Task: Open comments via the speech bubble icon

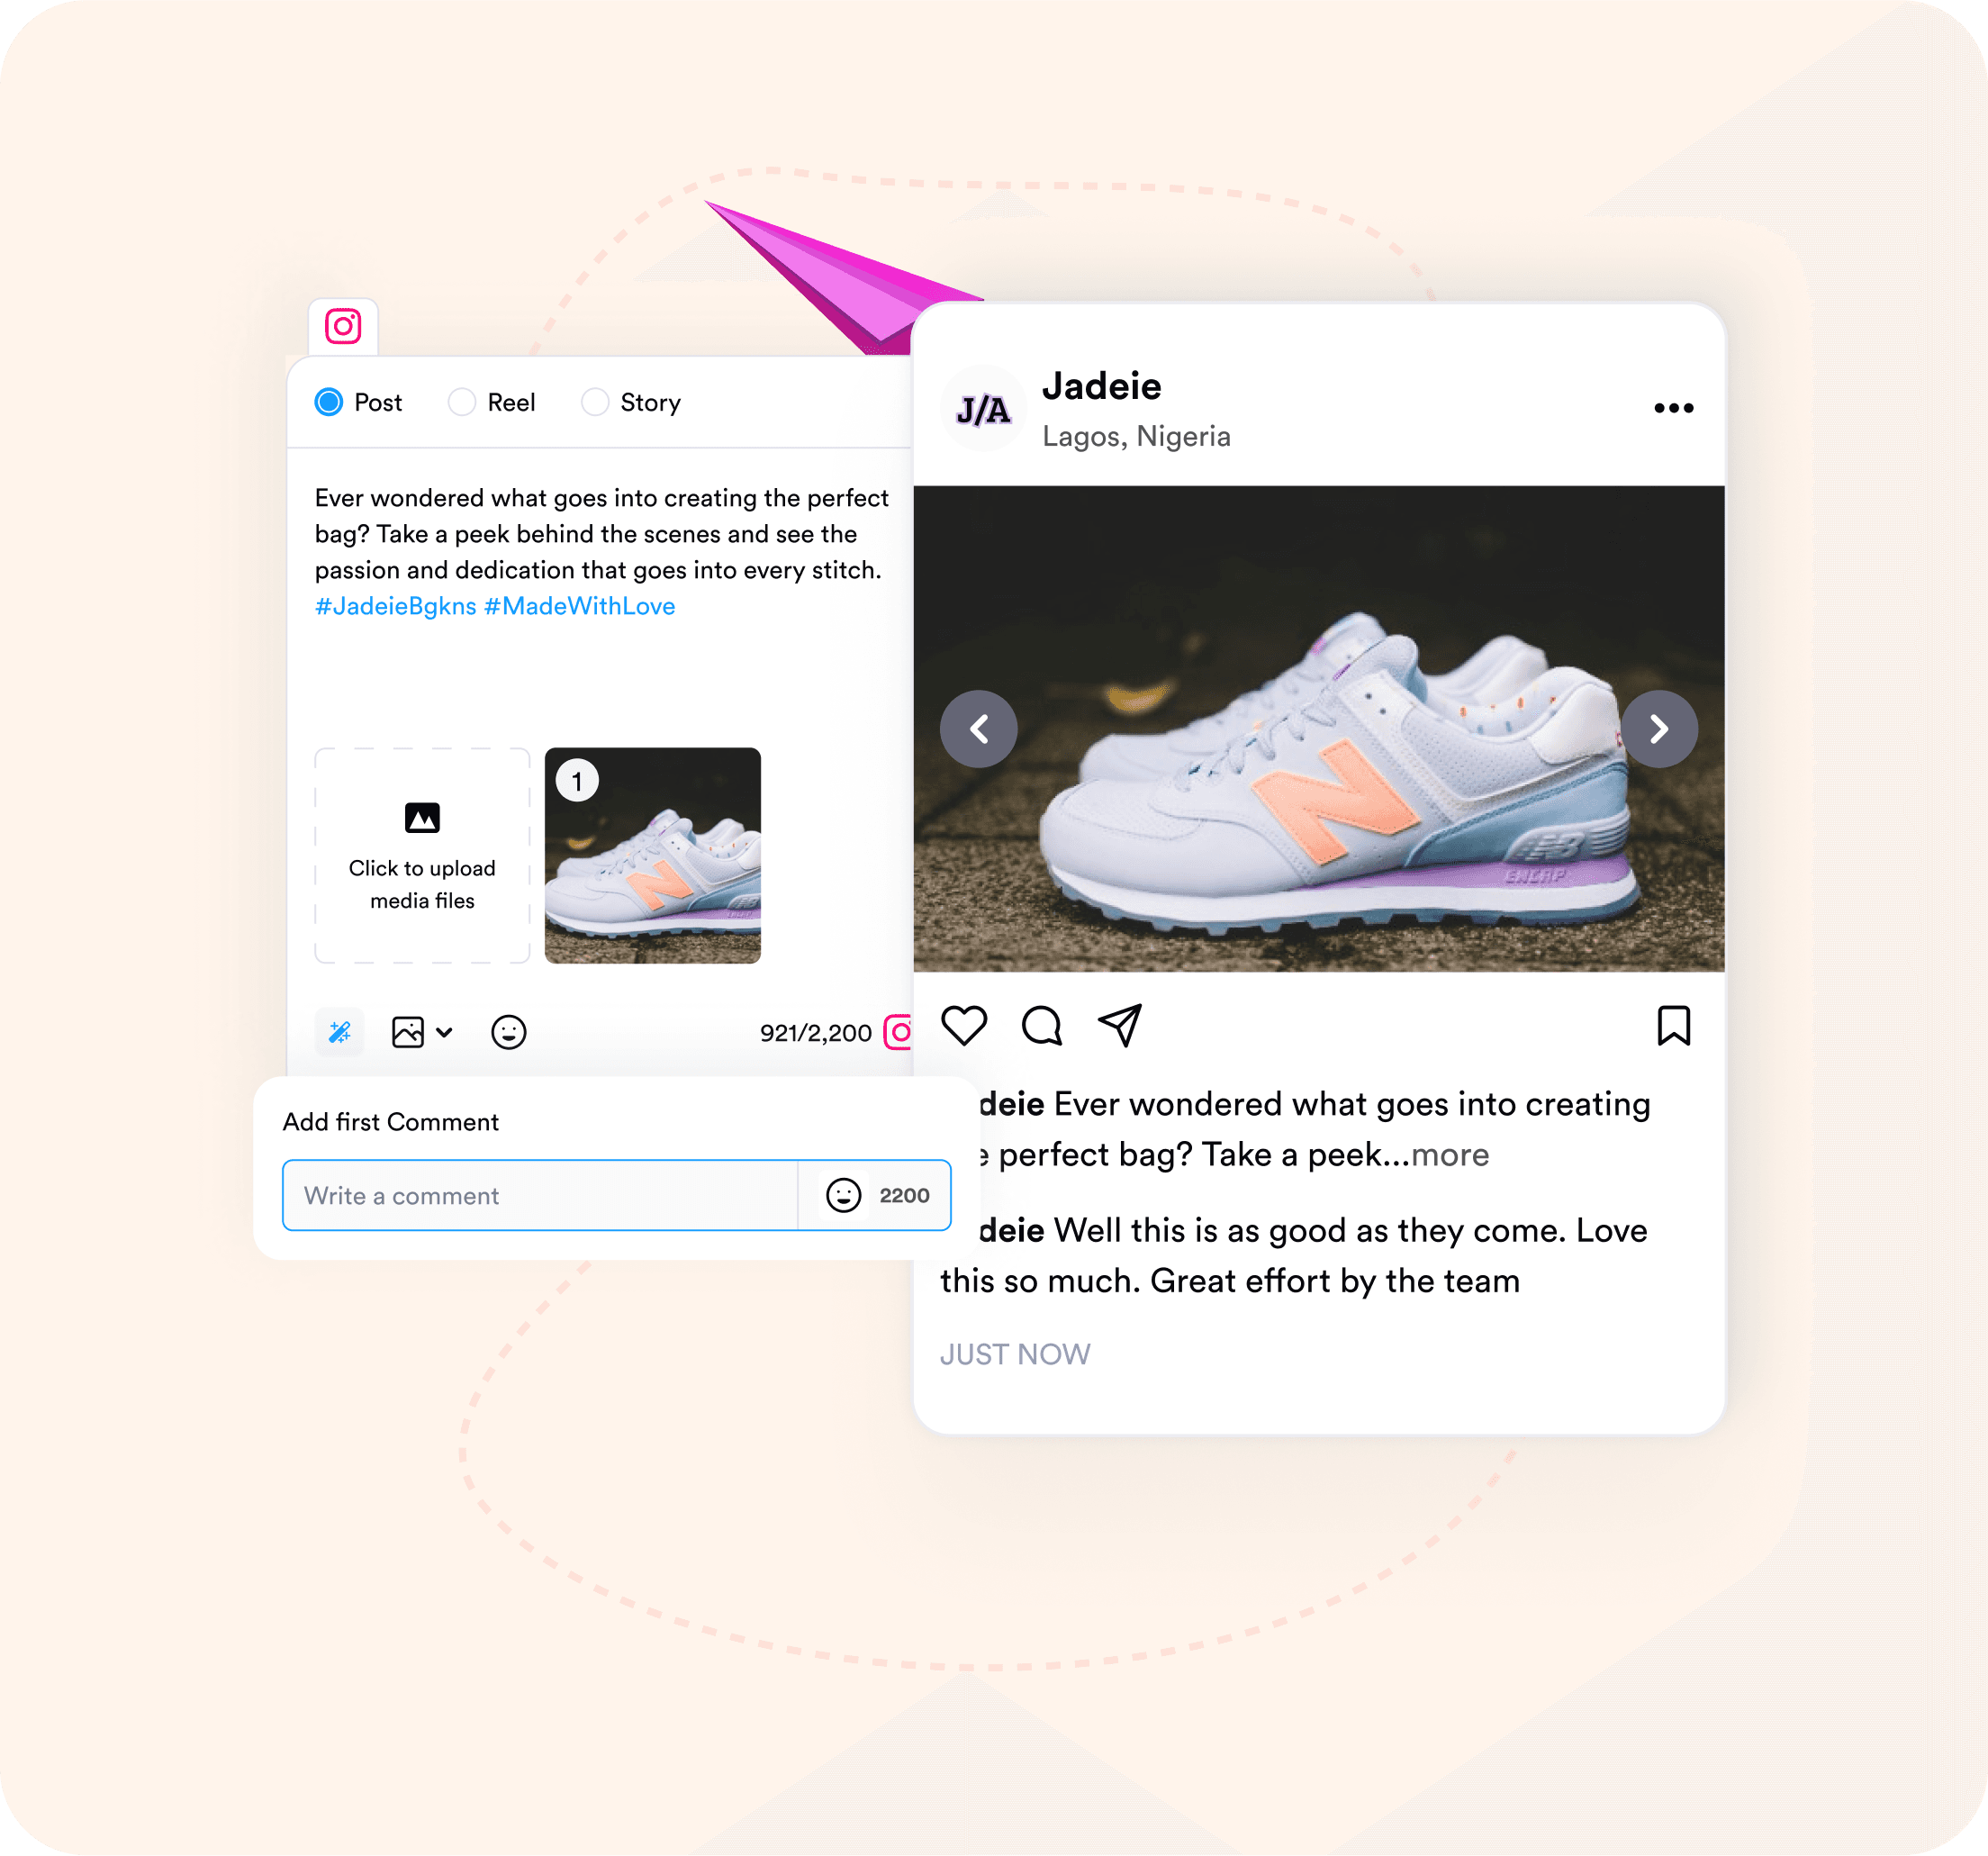Action: [1043, 1025]
